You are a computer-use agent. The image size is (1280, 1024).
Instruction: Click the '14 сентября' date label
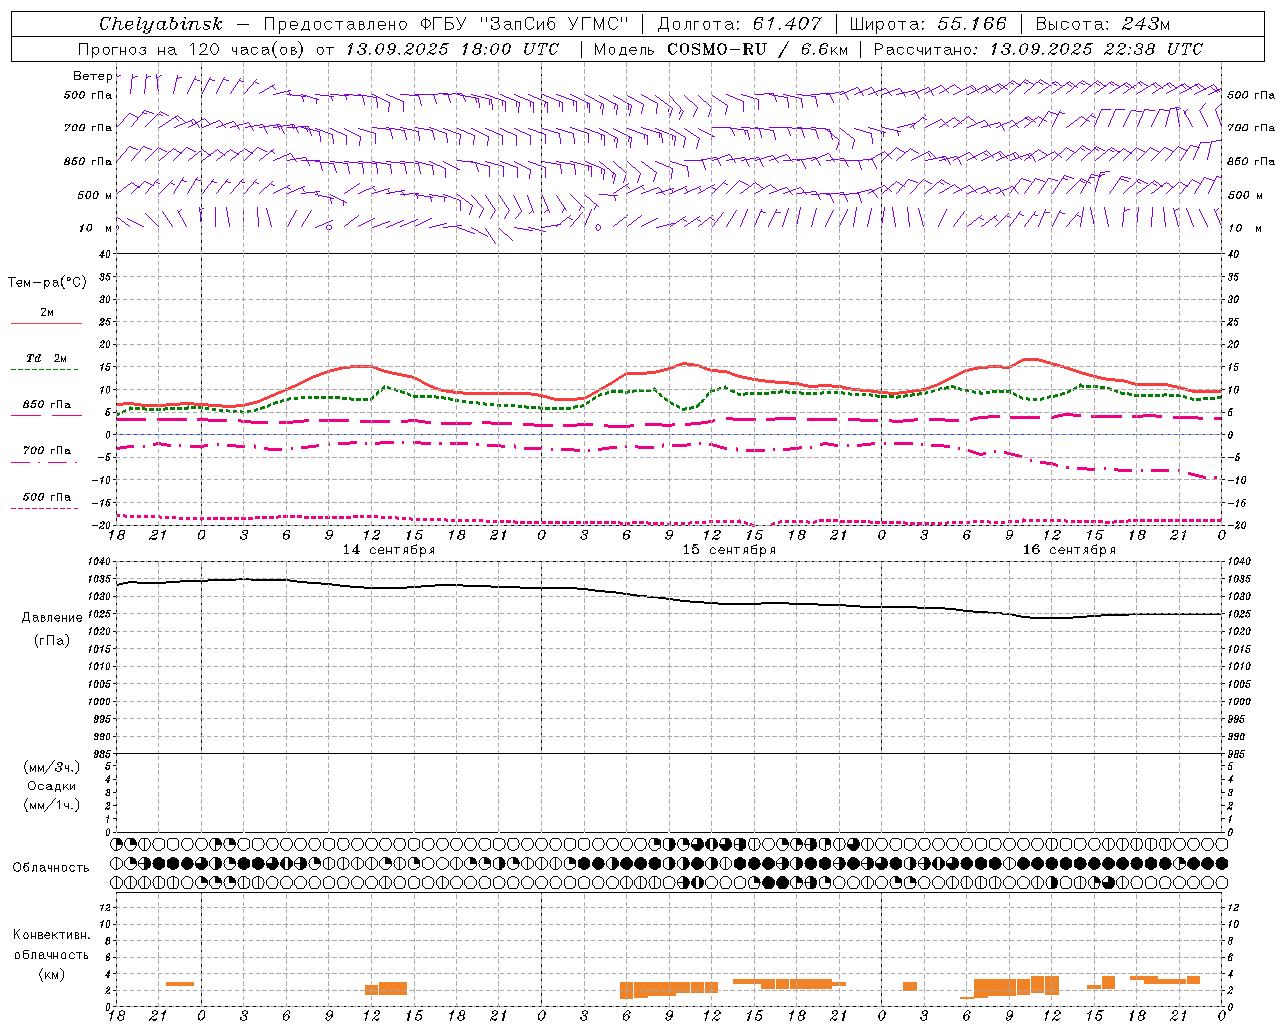pos(389,549)
